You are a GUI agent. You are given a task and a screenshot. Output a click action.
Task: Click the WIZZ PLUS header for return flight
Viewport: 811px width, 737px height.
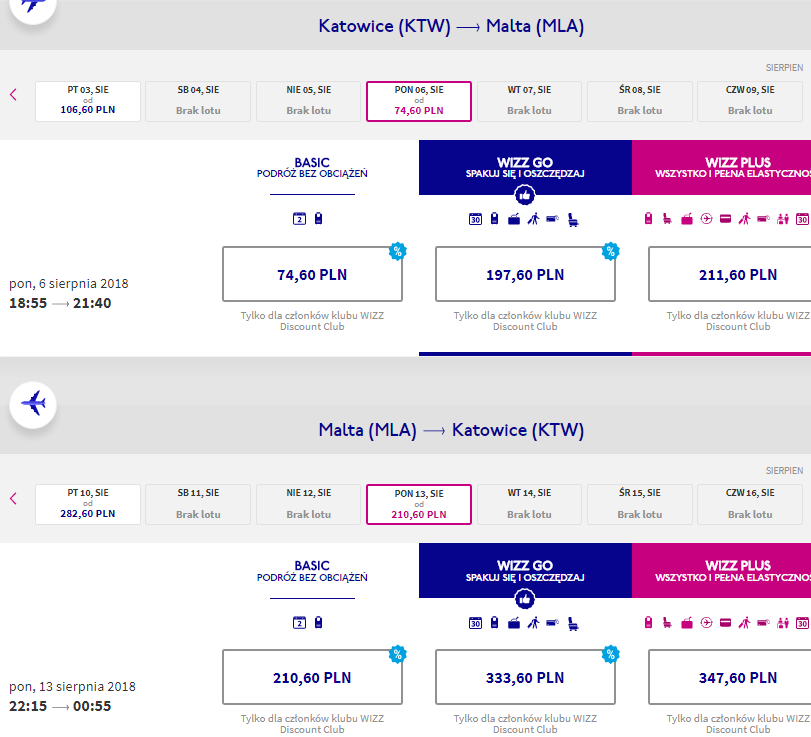tap(722, 570)
